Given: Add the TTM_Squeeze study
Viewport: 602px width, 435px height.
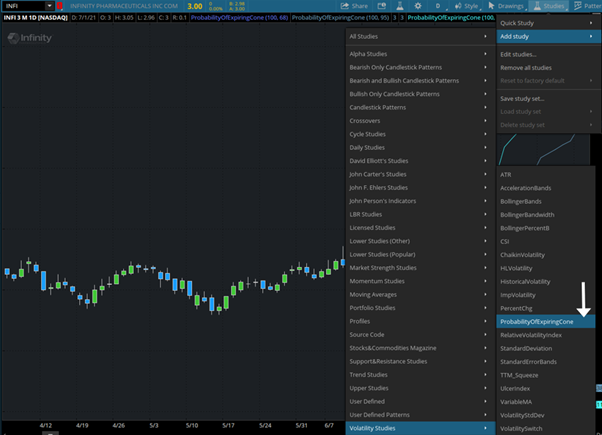Looking at the screenshot, I should tap(546, 375).
